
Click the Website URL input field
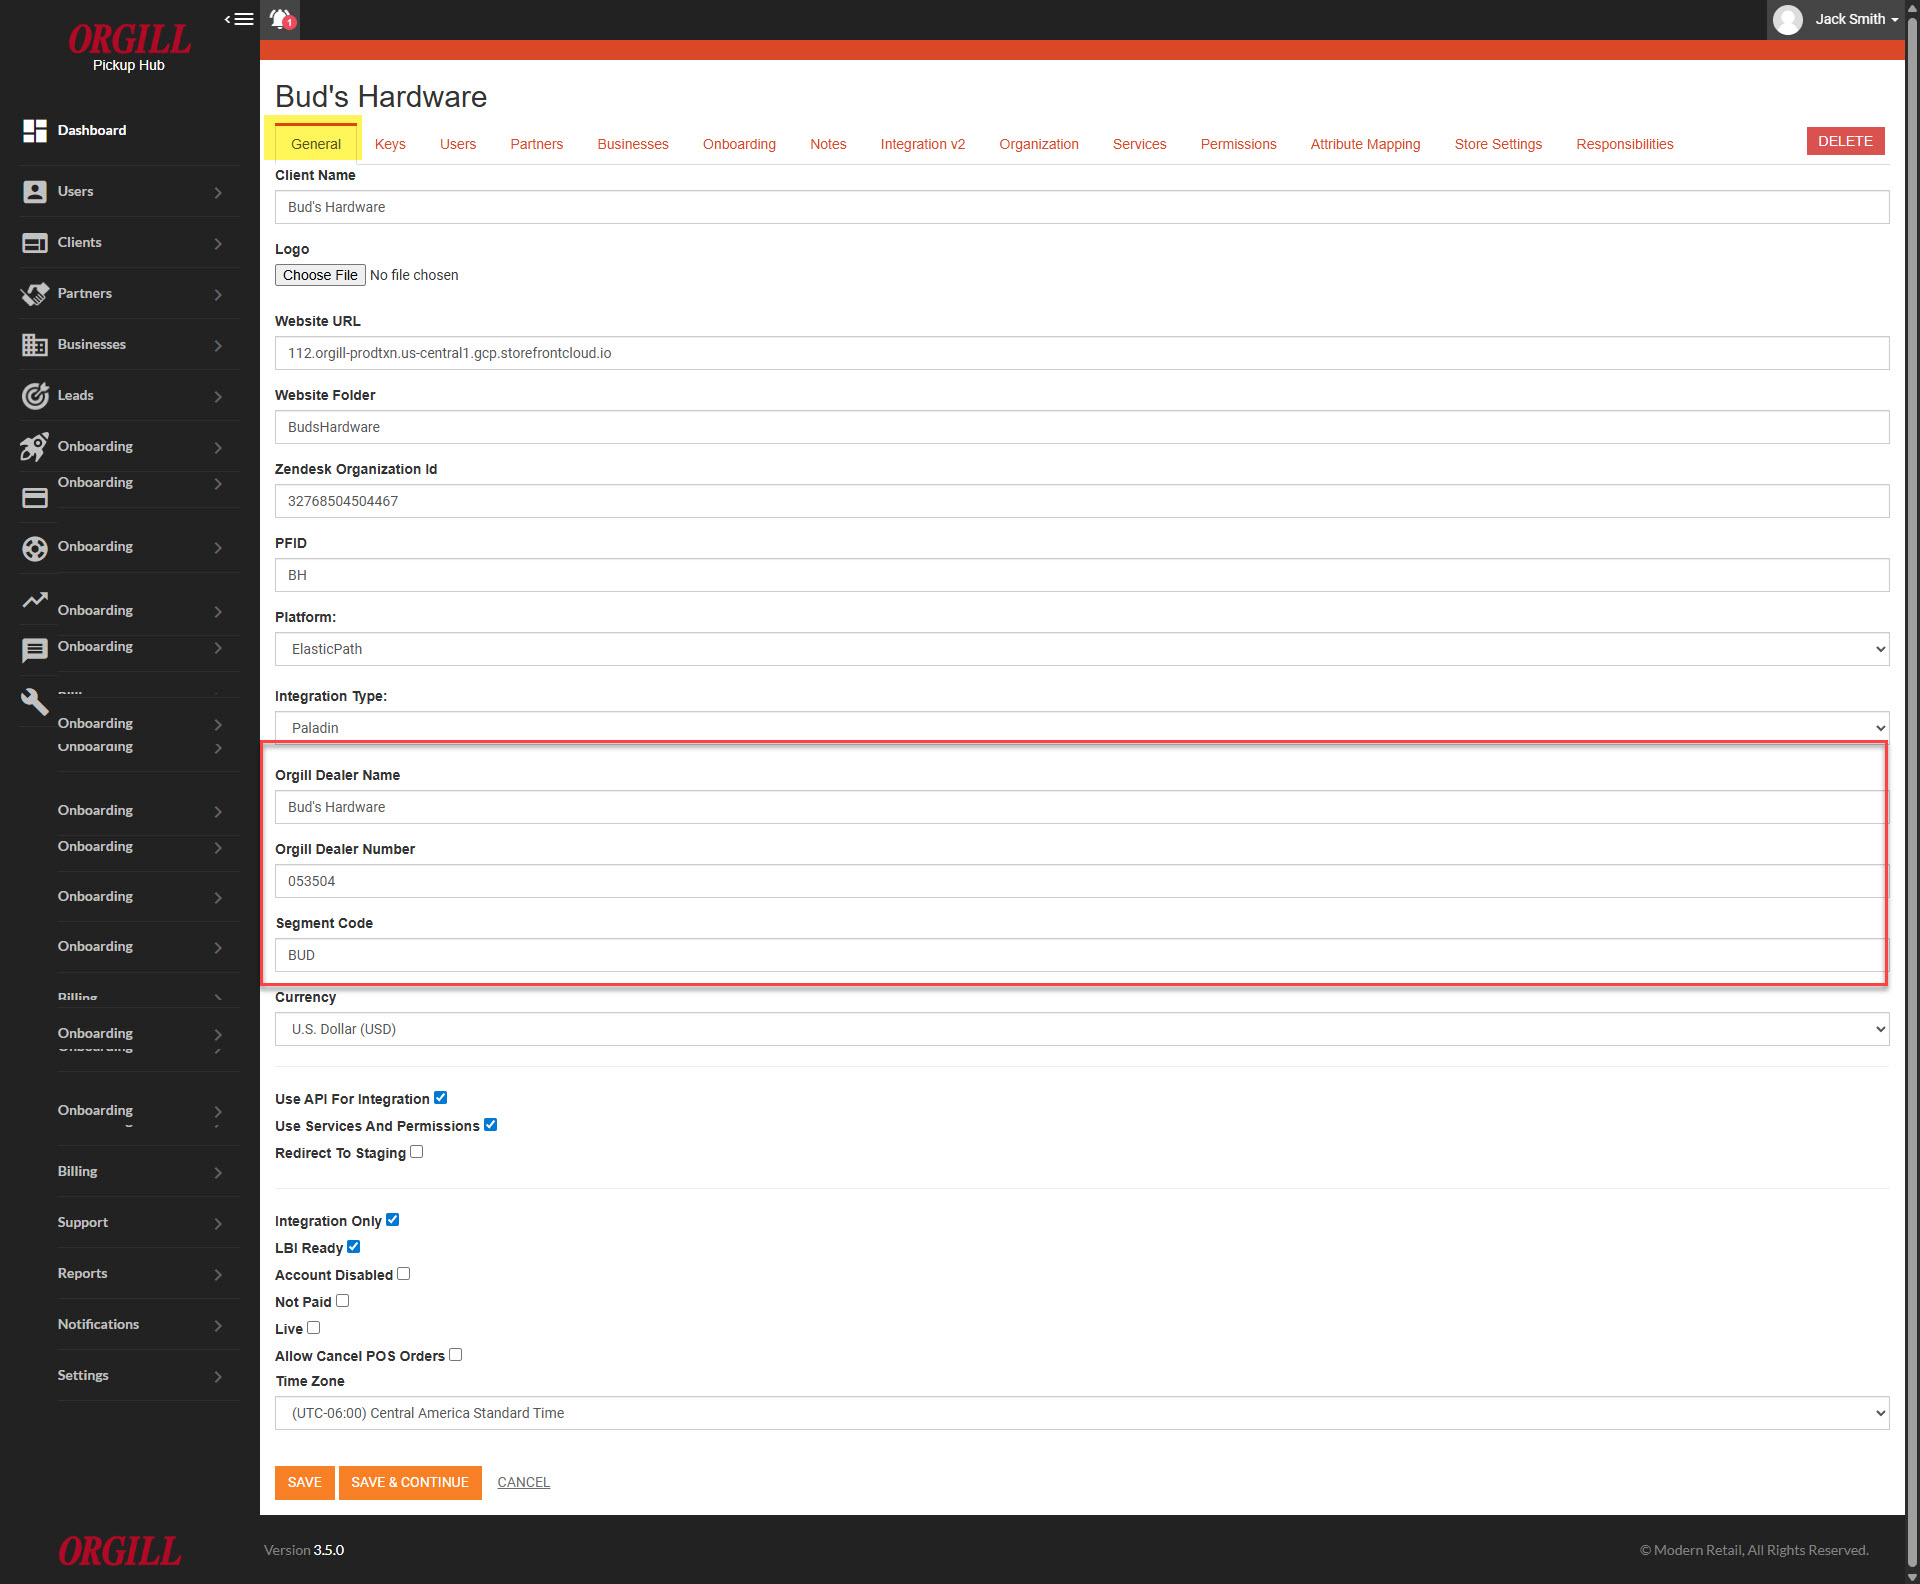pos(1082,353)
